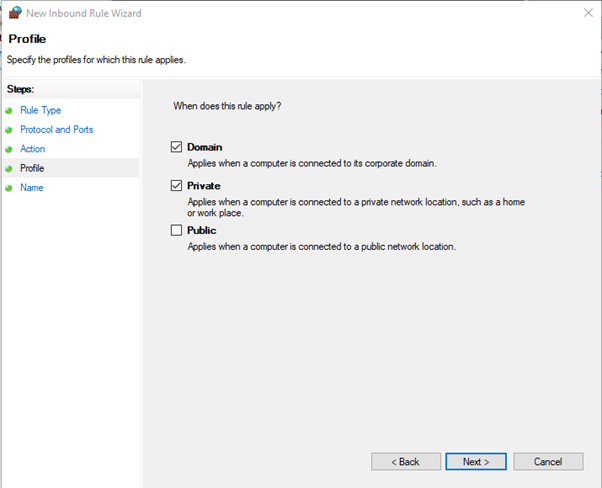The height and width of the screenshot is (488, 602).
Task: Close the New Inbound Rule Wizard window
Action: (588, 13)
